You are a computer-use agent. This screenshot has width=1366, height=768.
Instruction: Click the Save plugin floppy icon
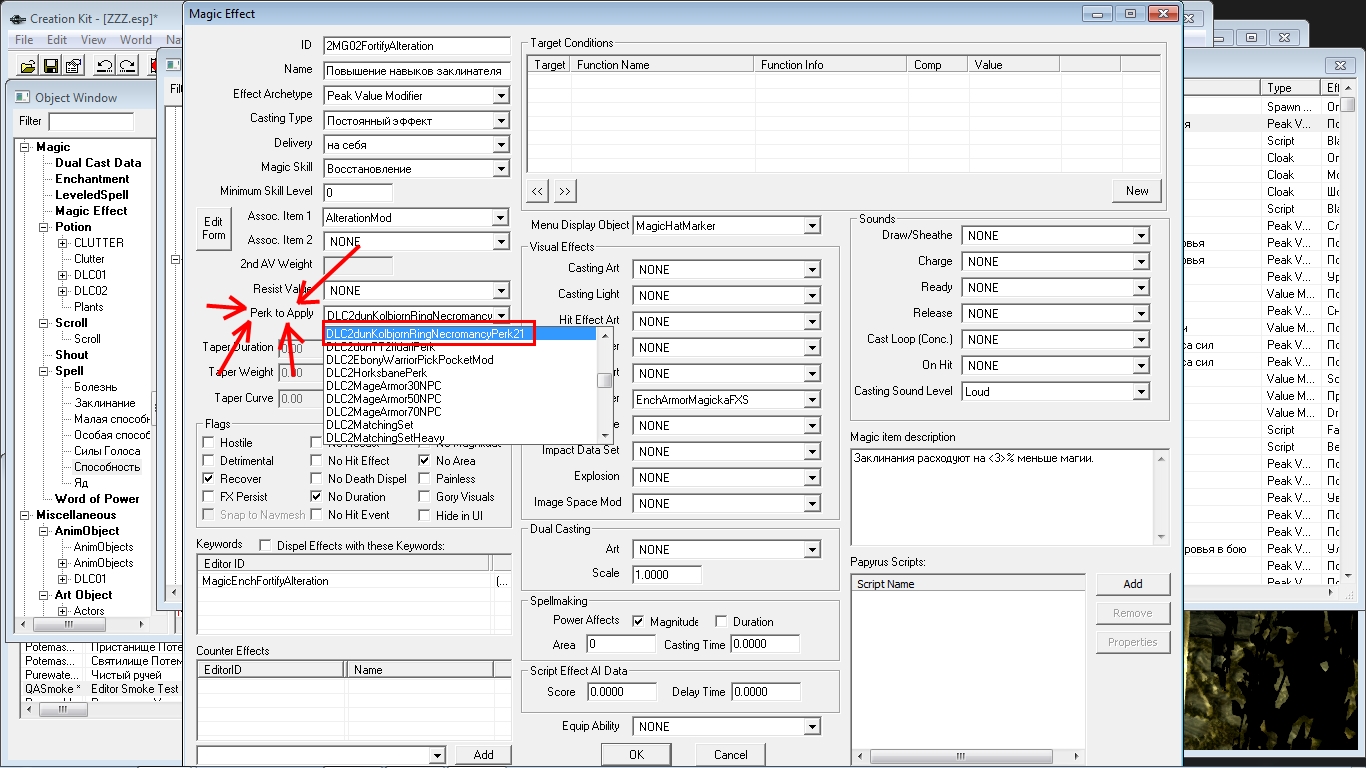pyautogui.click(x=51, y=66)
